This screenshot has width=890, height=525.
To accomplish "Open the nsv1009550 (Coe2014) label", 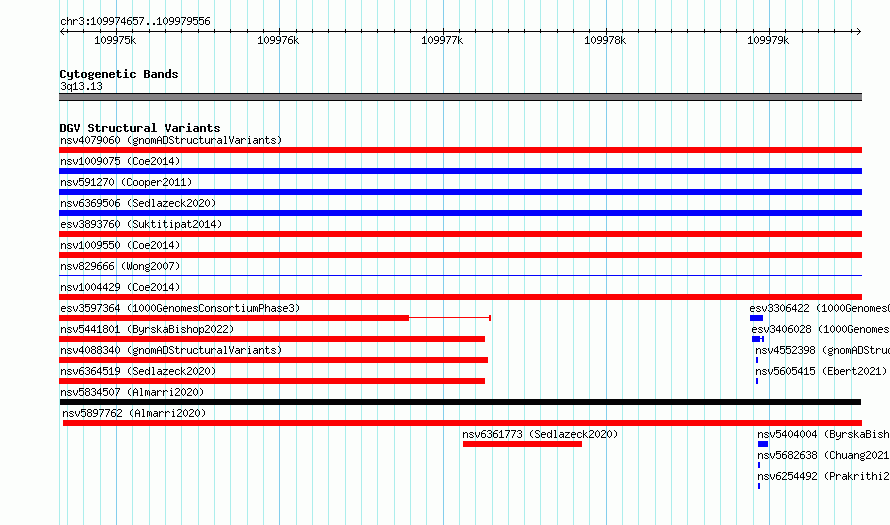I will tap(120, 245).
